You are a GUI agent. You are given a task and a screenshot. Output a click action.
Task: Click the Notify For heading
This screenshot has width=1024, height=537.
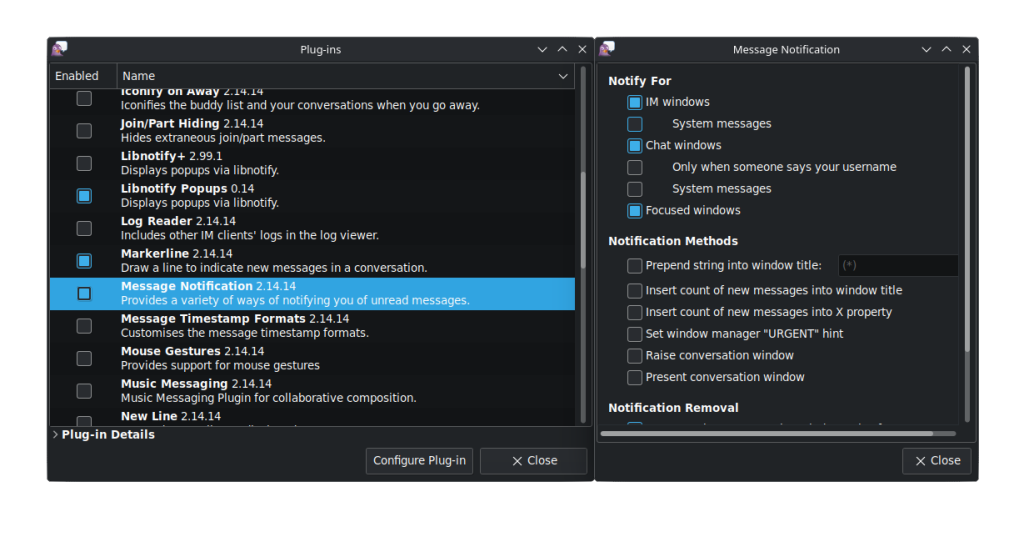click(639, 81)
